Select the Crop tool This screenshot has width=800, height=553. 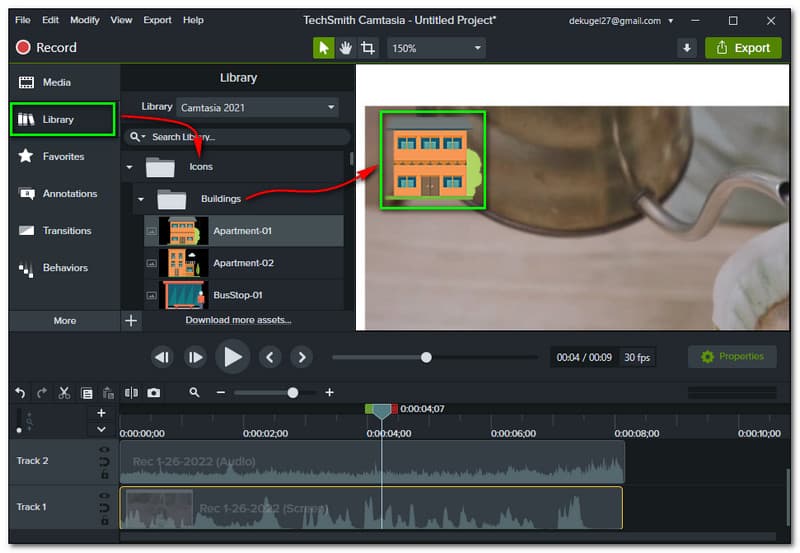click(x=368, y=48)
